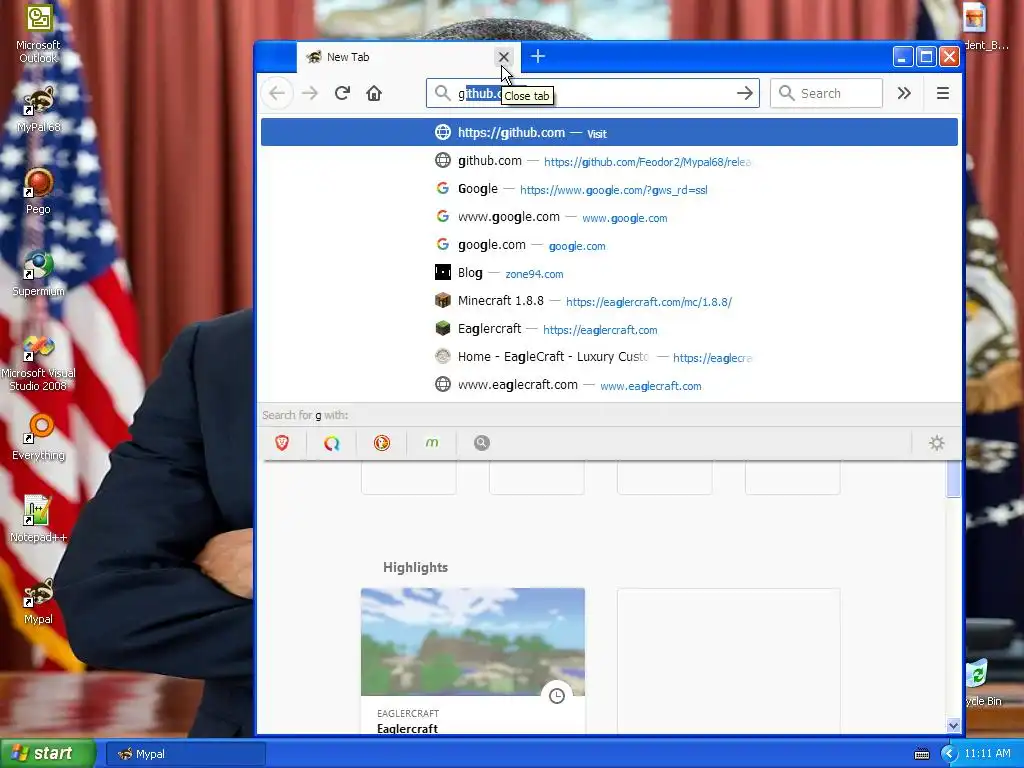The height and width of the screenshot is (768, 1024).
Task: Open the Eaglercraft highlight thumbnail
Action: click(x=473, y=642)
